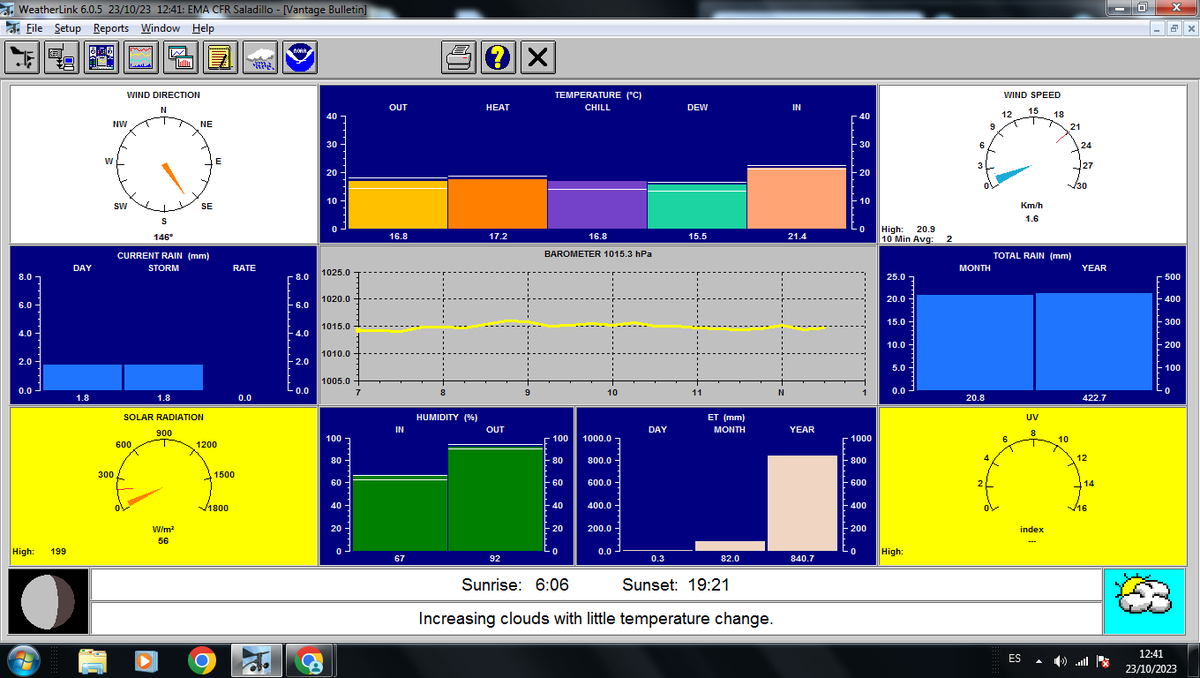Click the volume speaker tray icon
Viewport: 1200px width, 678px height.
pos(1061,661)
